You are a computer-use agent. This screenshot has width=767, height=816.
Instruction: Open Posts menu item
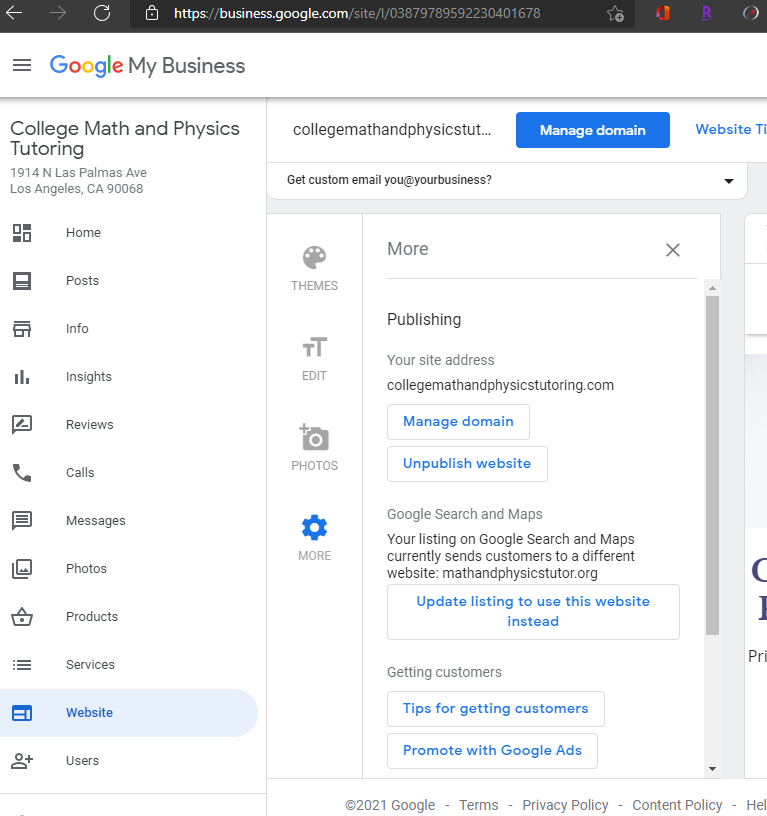[x=82, y=281]
